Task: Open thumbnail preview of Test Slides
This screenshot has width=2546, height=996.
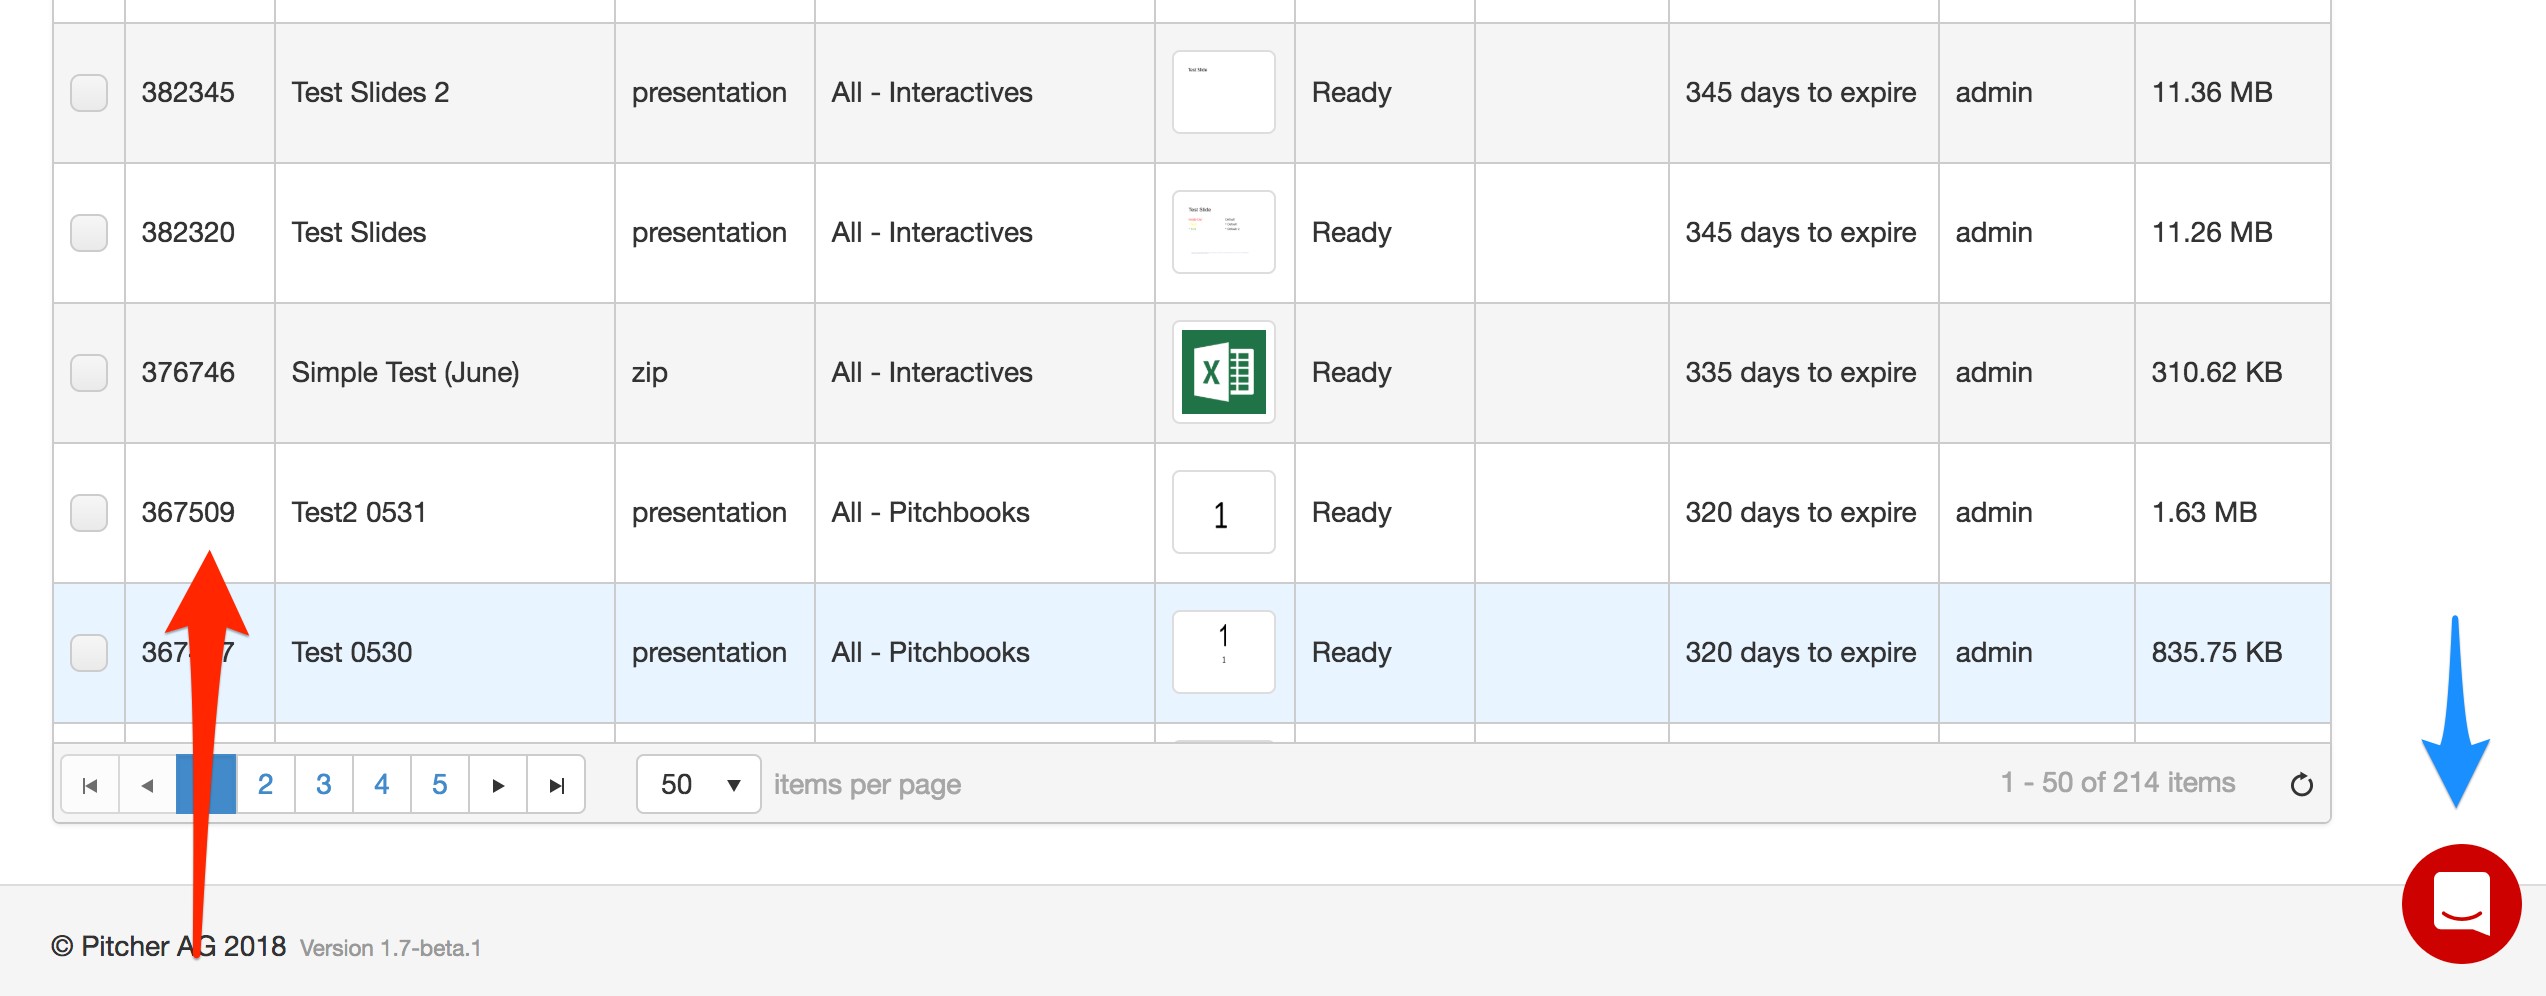Action: coord(1223,232)
